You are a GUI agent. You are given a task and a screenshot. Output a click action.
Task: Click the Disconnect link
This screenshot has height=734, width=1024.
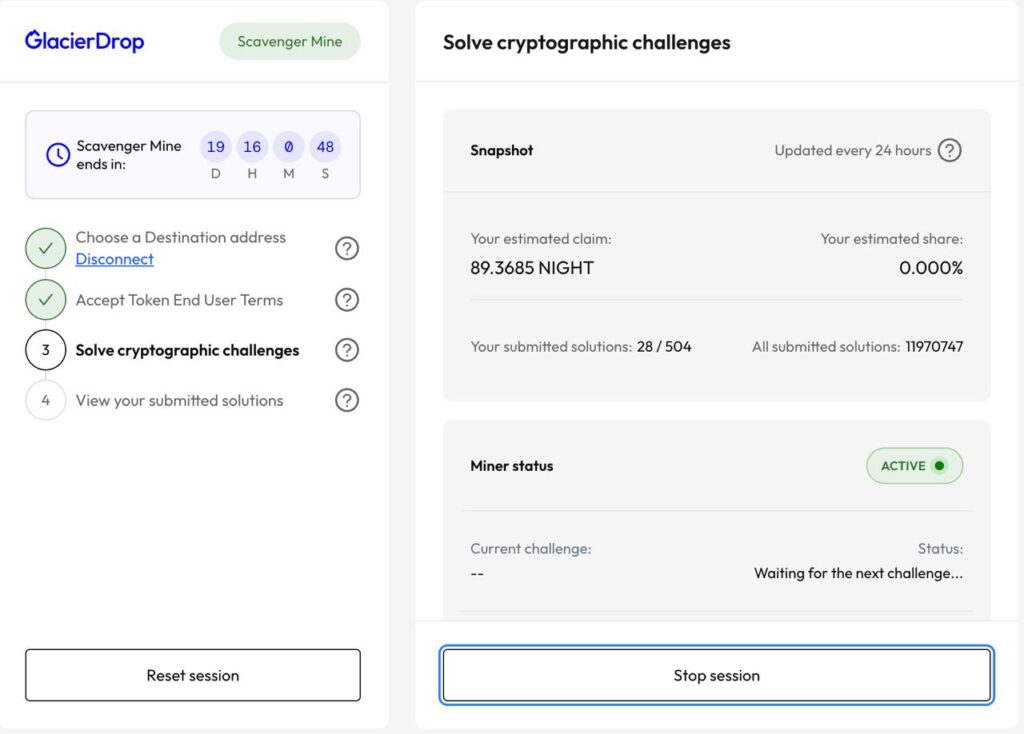[x=115, y=259]
